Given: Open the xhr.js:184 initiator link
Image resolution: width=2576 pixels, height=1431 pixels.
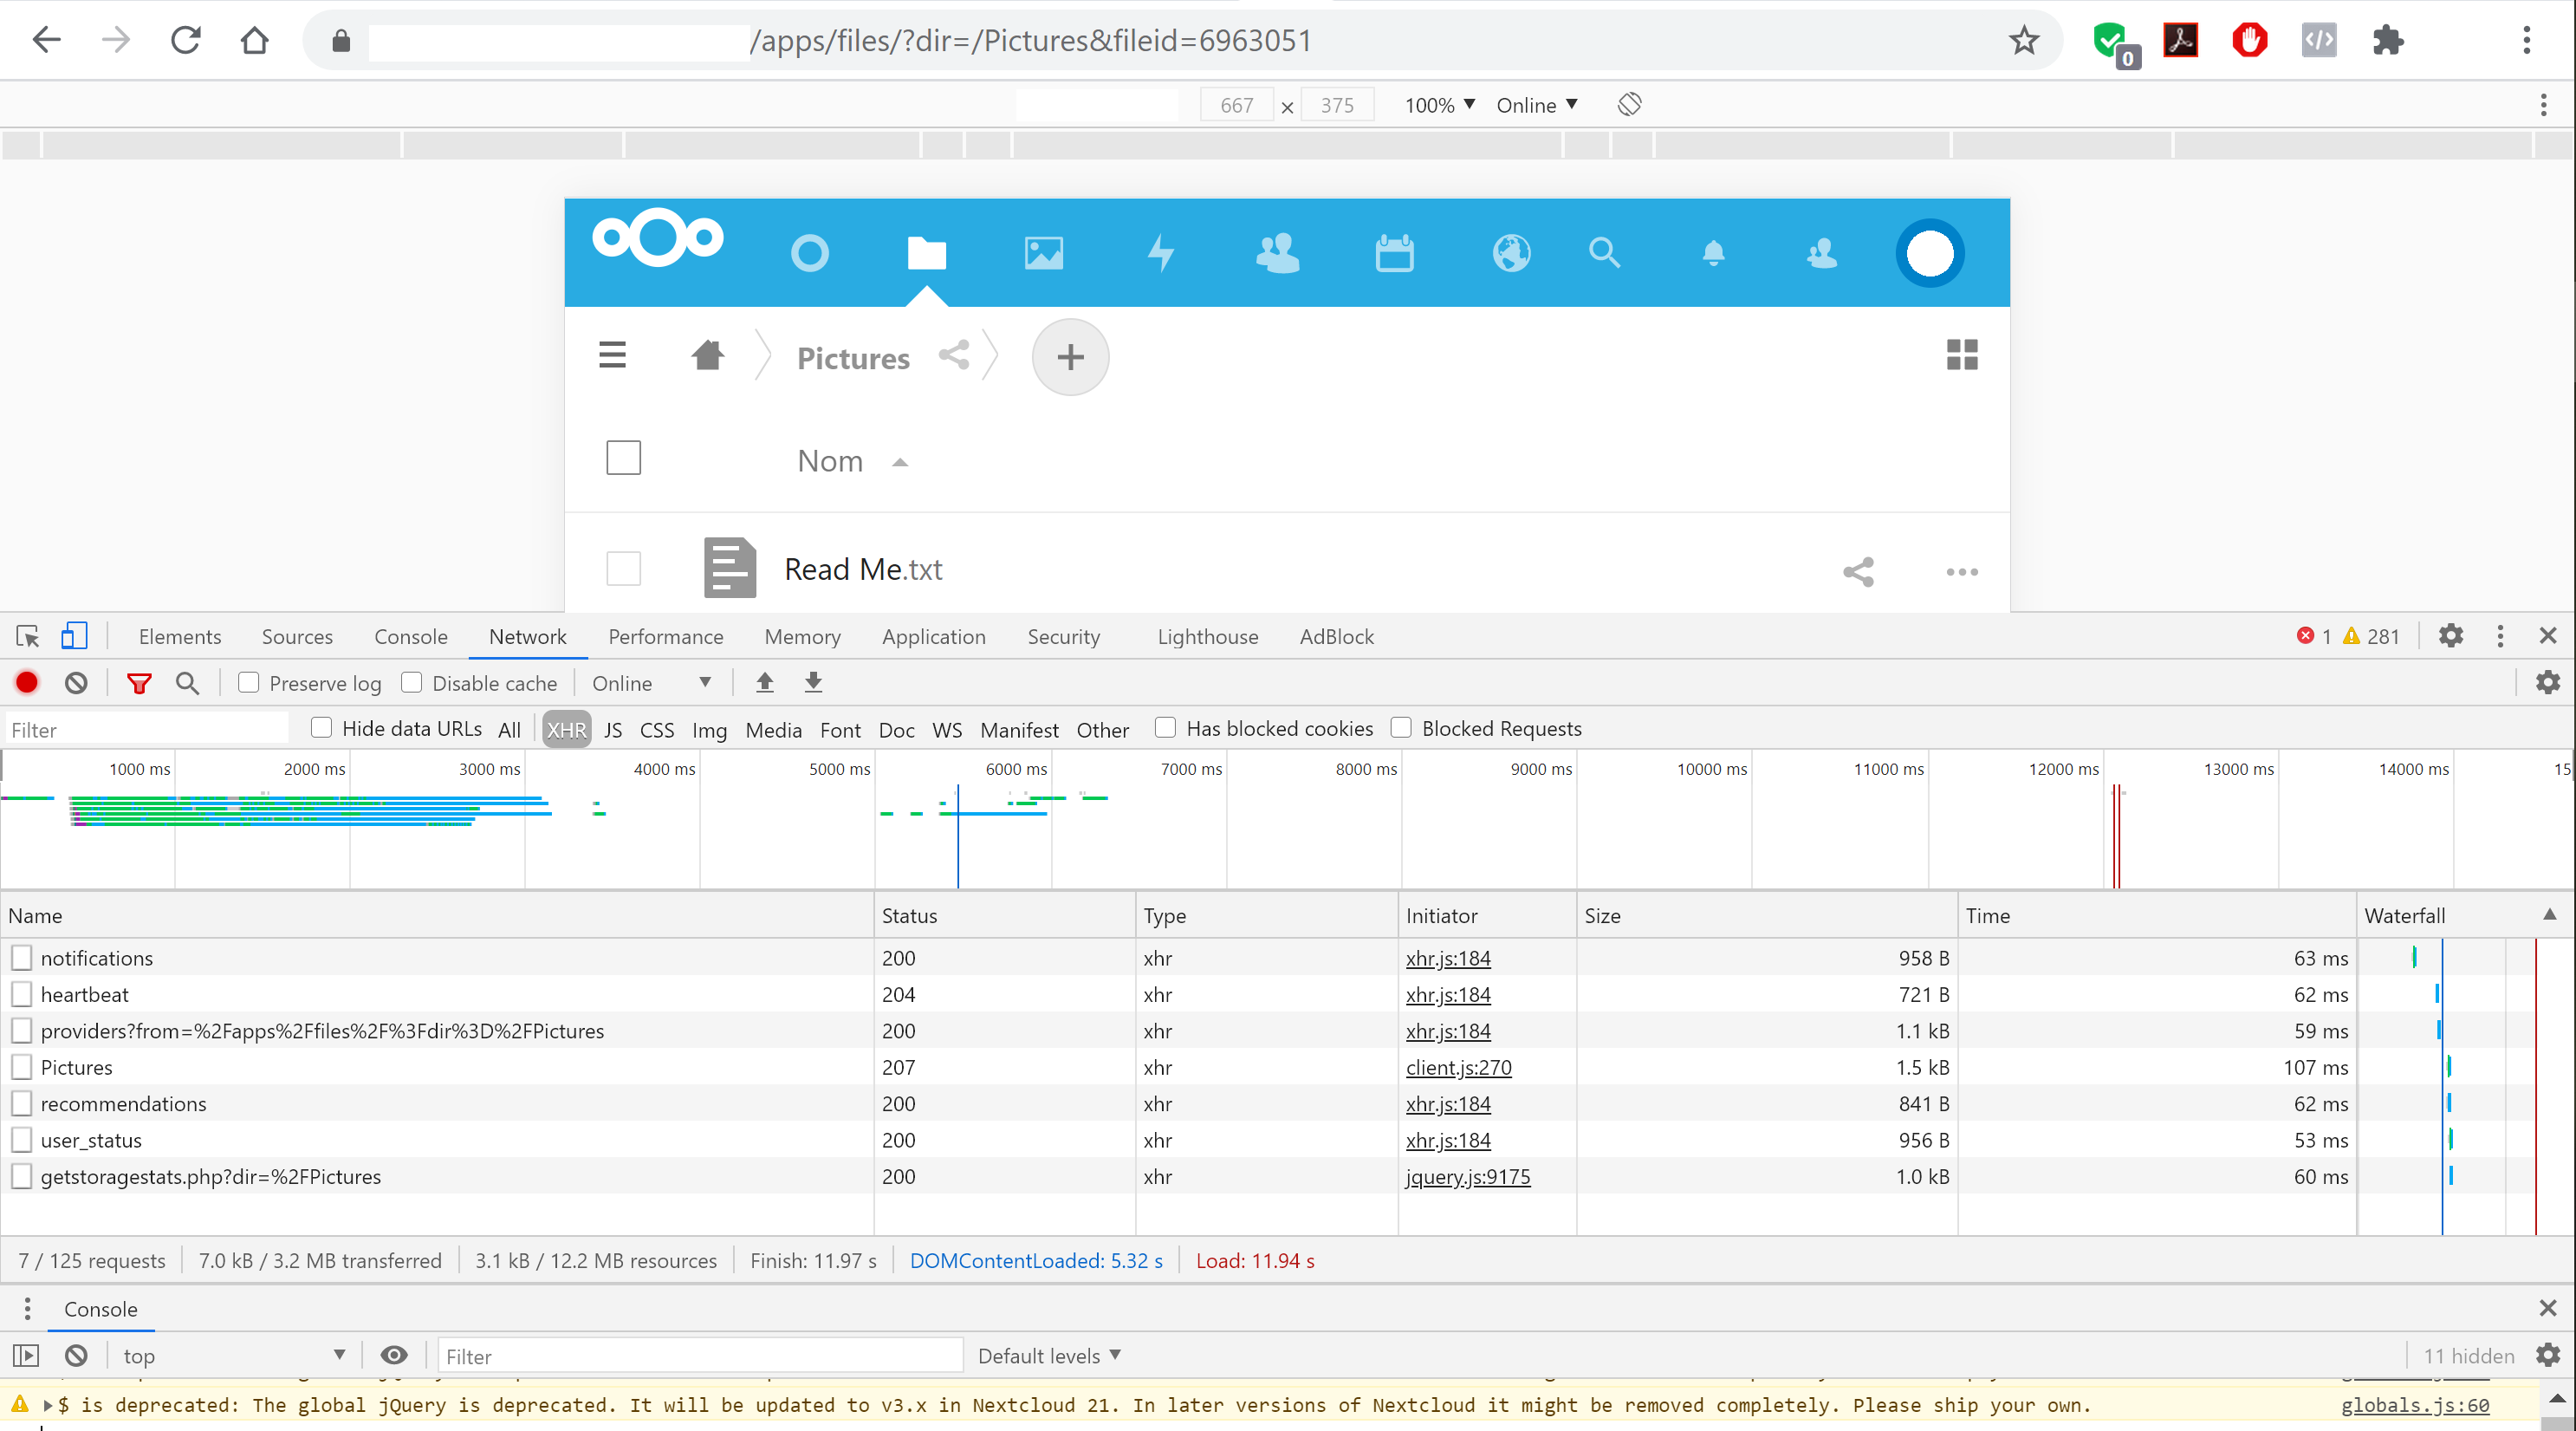Looking at the screenshot, I should click(x=1447, y=957).
